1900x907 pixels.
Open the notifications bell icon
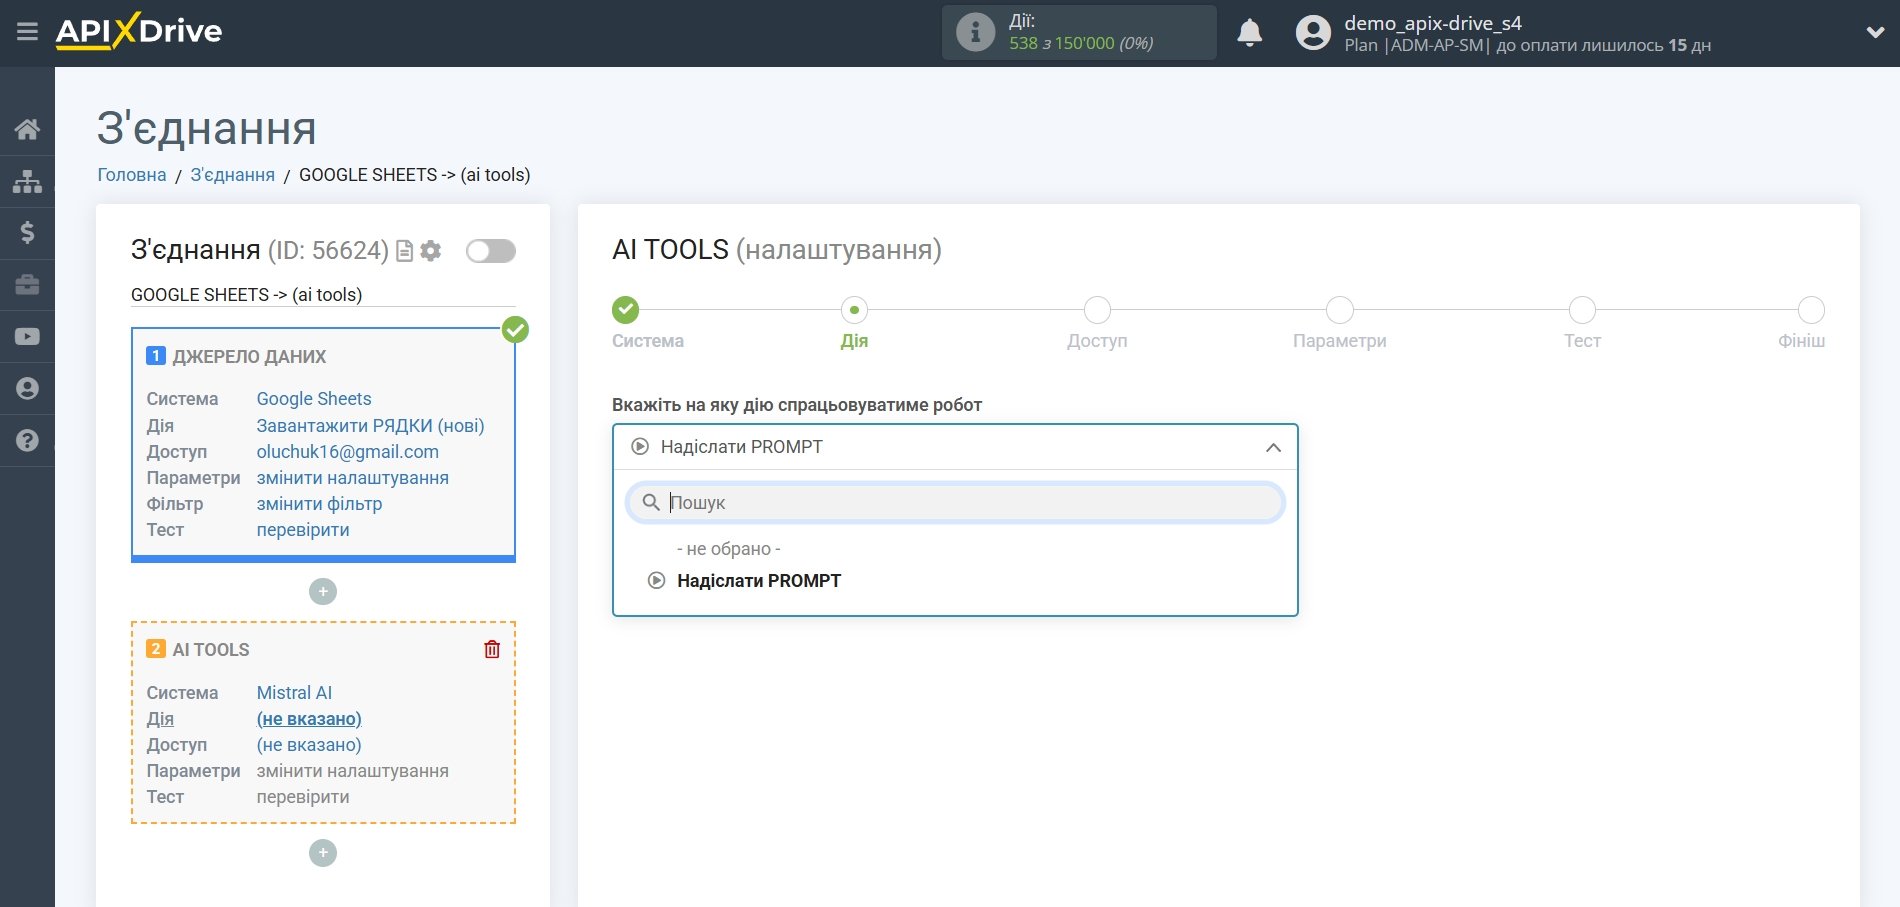point(1249,33)
